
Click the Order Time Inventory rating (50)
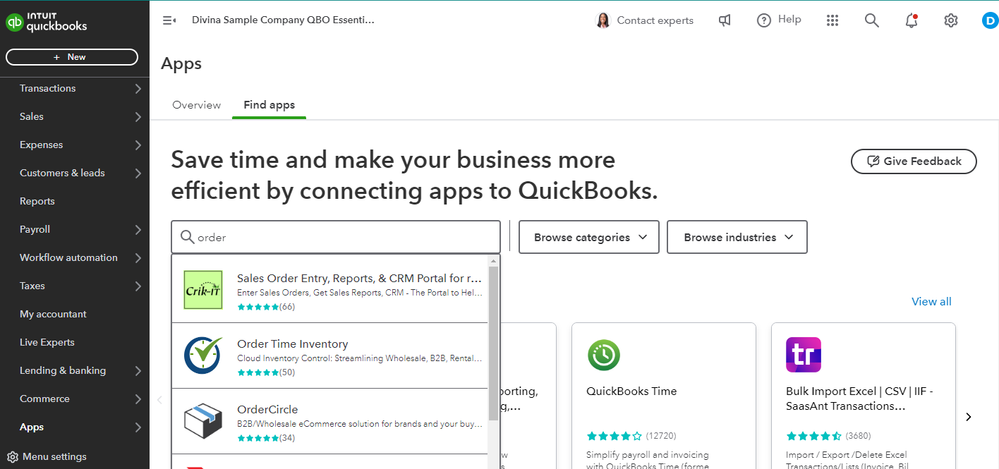click(266, 372)
